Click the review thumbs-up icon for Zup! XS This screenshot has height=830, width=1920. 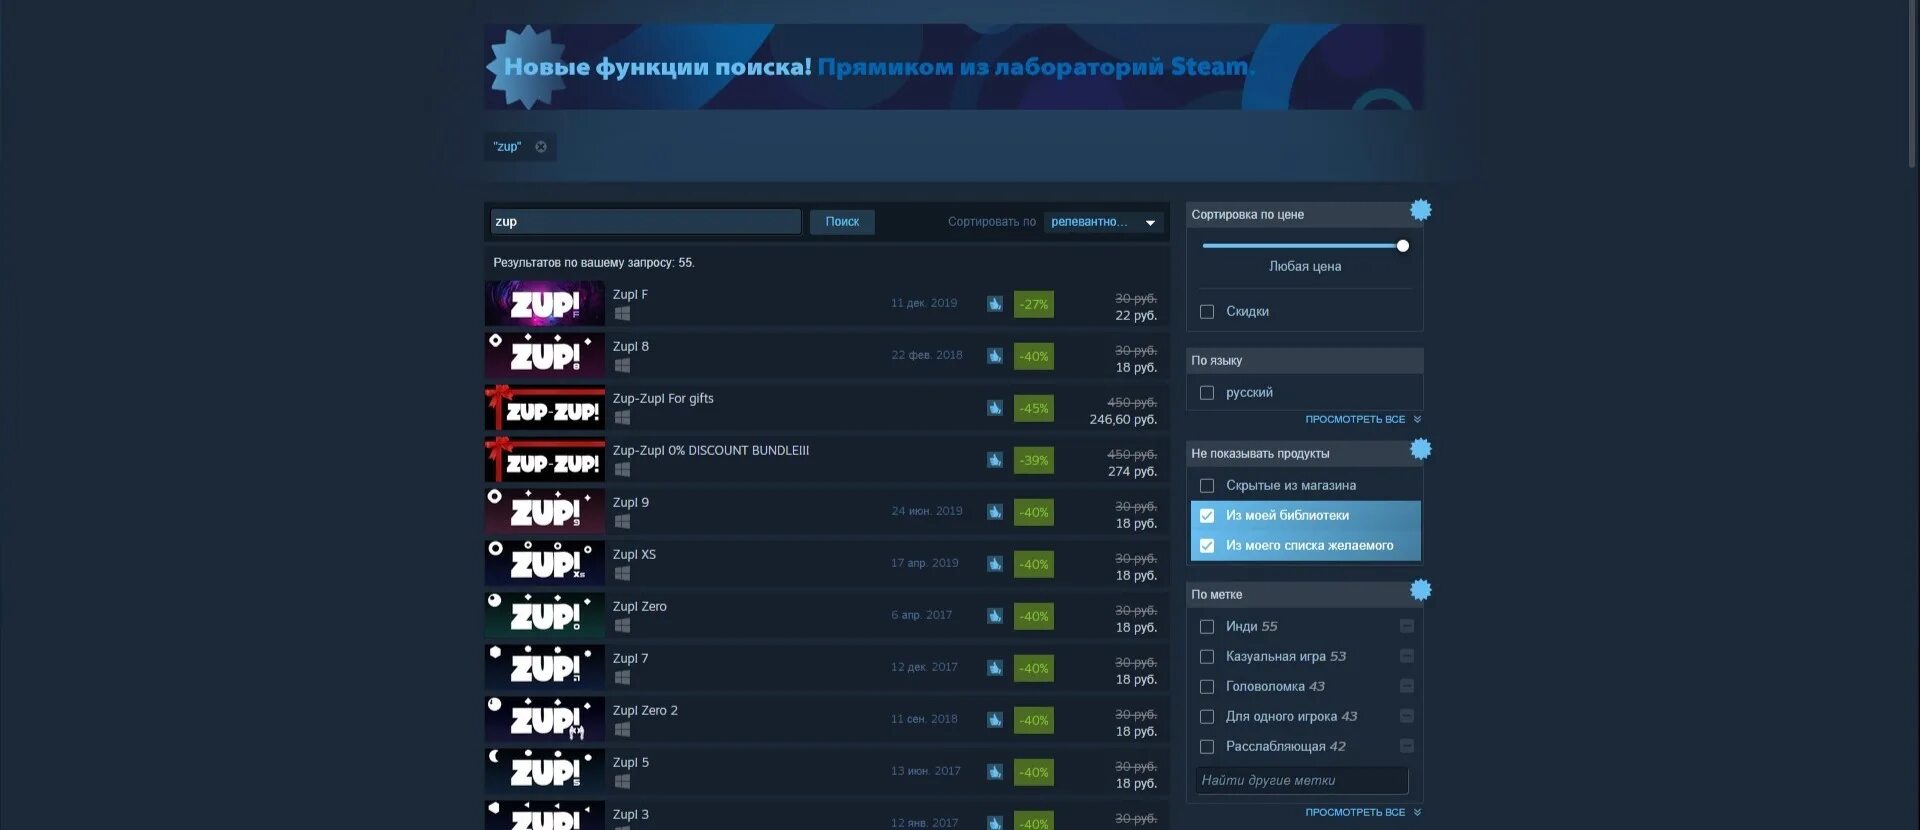click(x=995, y=564)
